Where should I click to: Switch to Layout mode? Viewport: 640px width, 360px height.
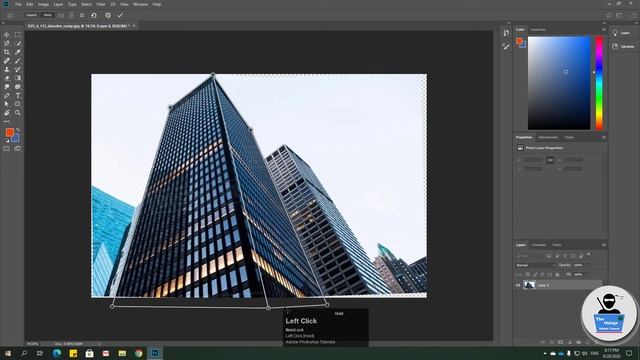[31, 15]
